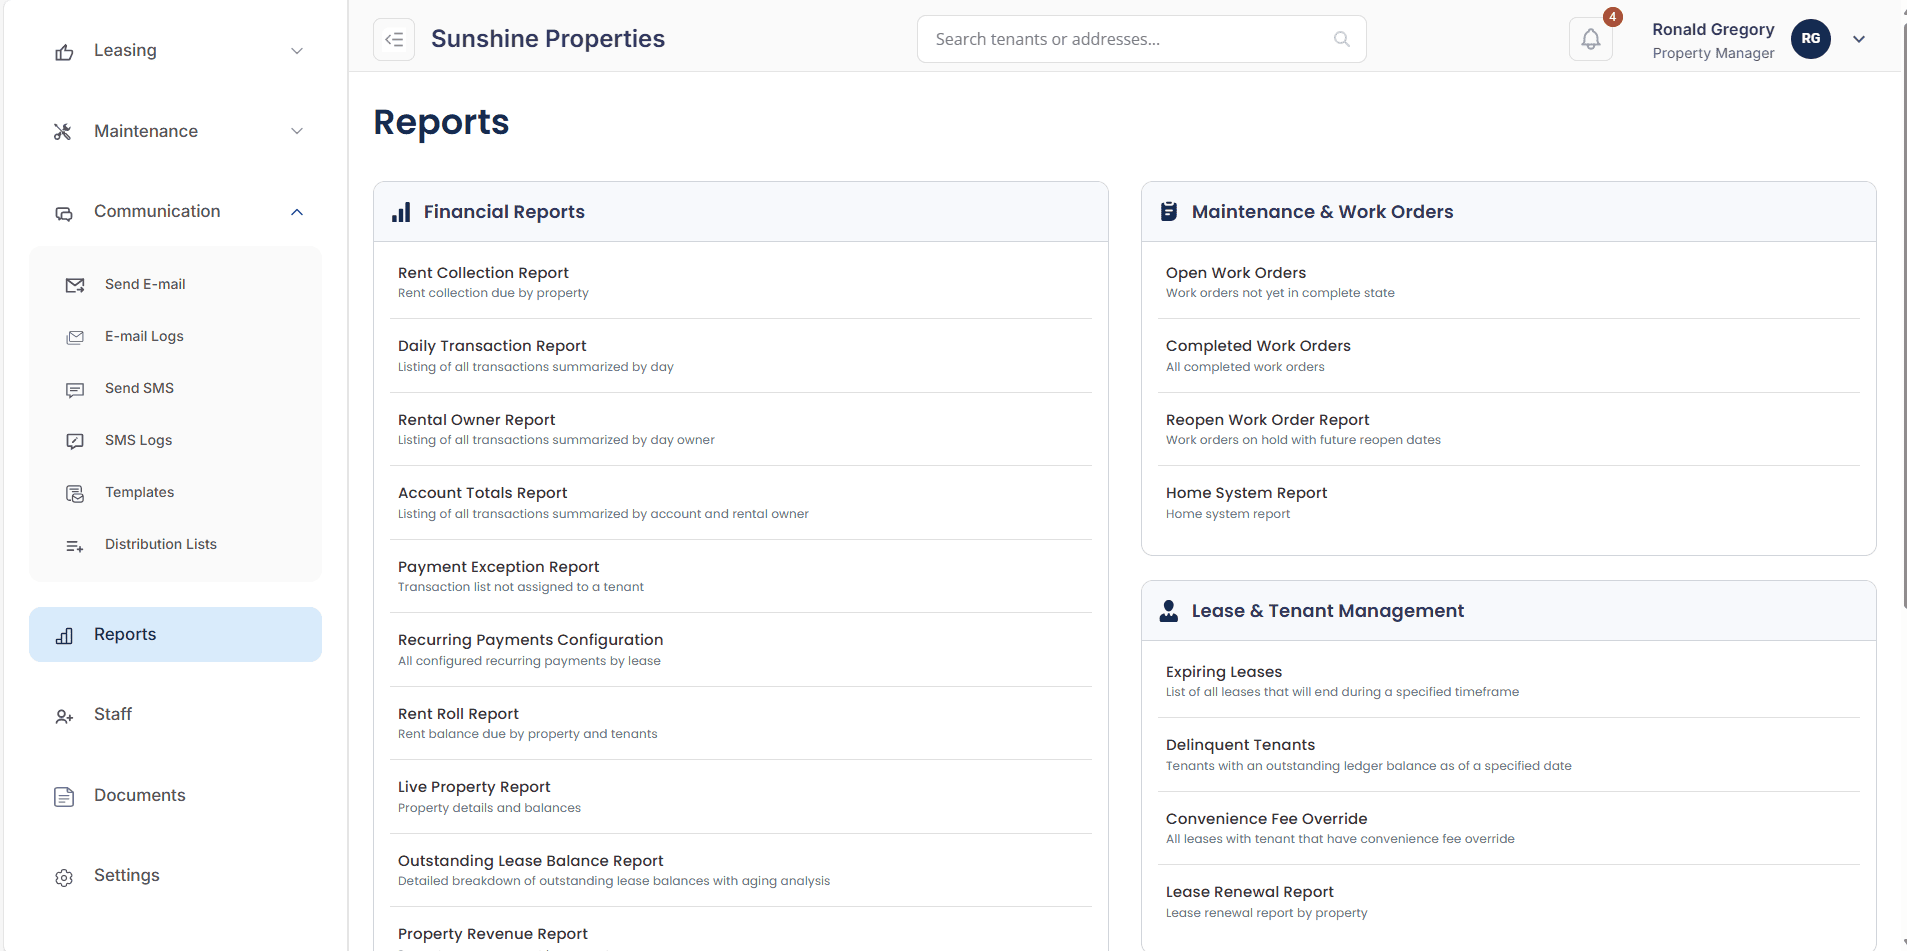
Task: Navigate to Staff in sidebar
Action: pos(113,715)
